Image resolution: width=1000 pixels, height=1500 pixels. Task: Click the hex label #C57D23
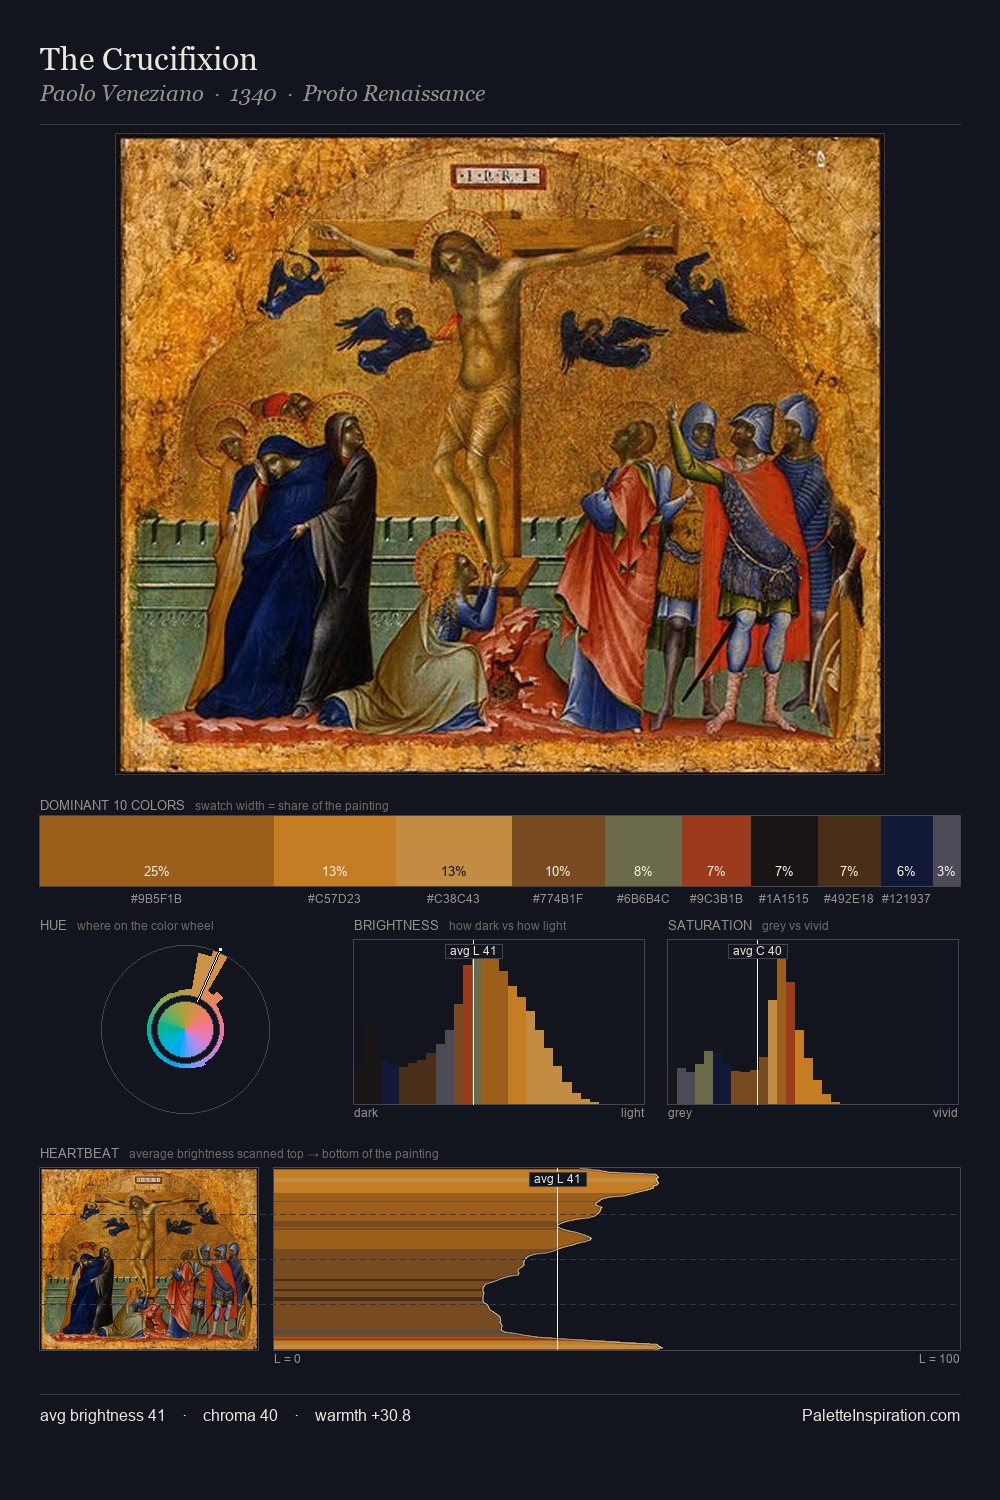[x=334, y=899]
